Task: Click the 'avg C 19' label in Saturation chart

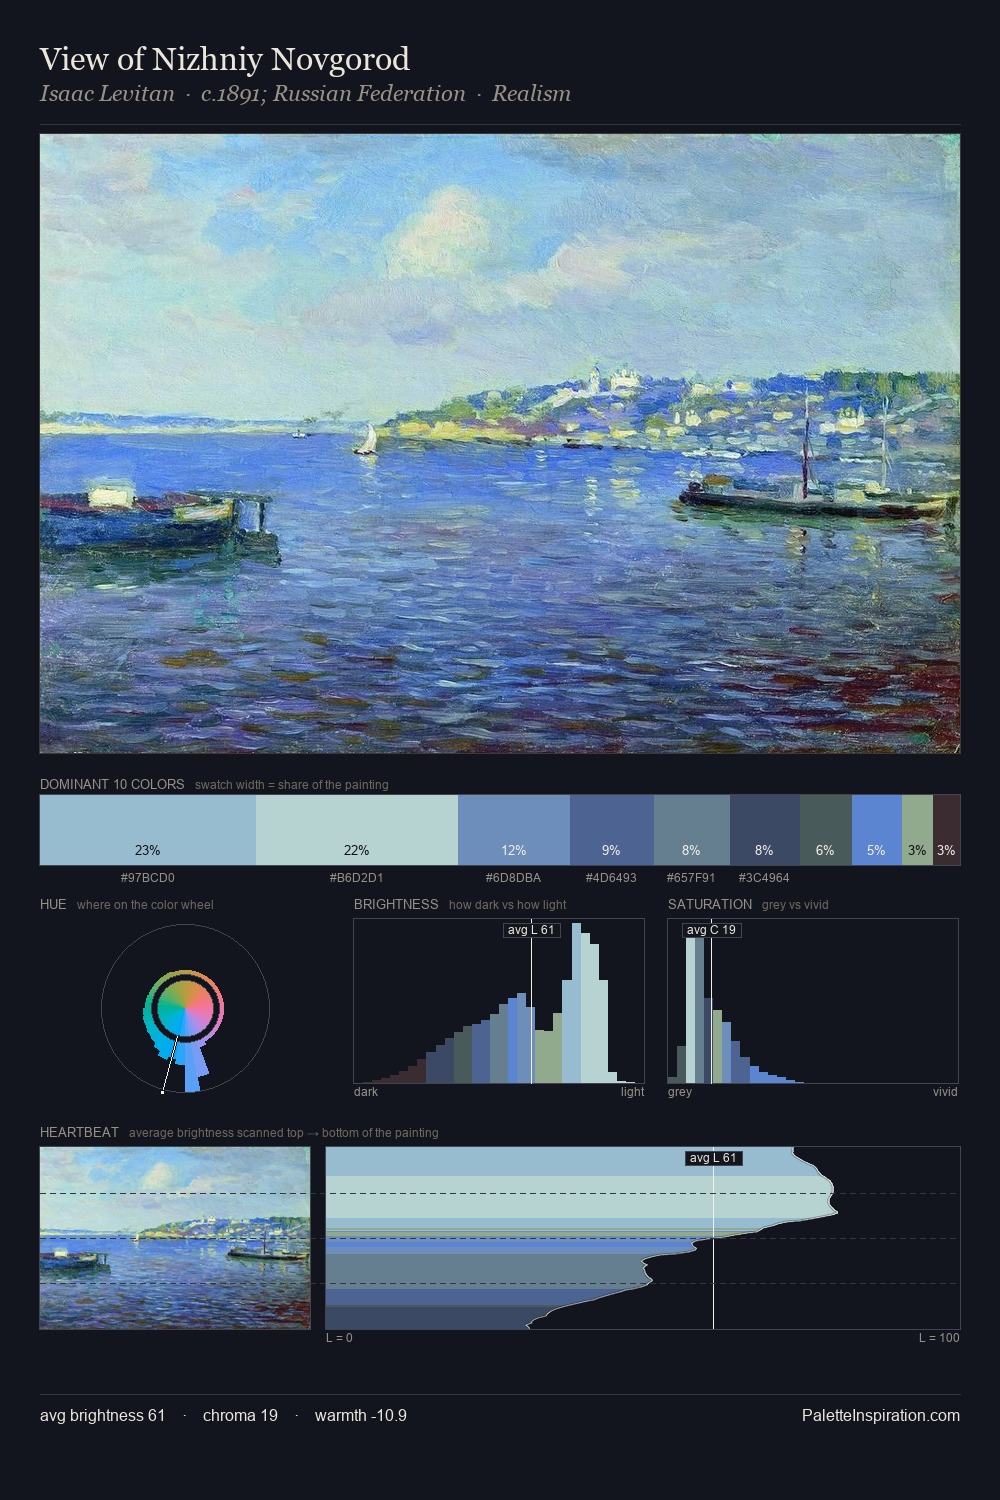Action: (x=711, y=930)
